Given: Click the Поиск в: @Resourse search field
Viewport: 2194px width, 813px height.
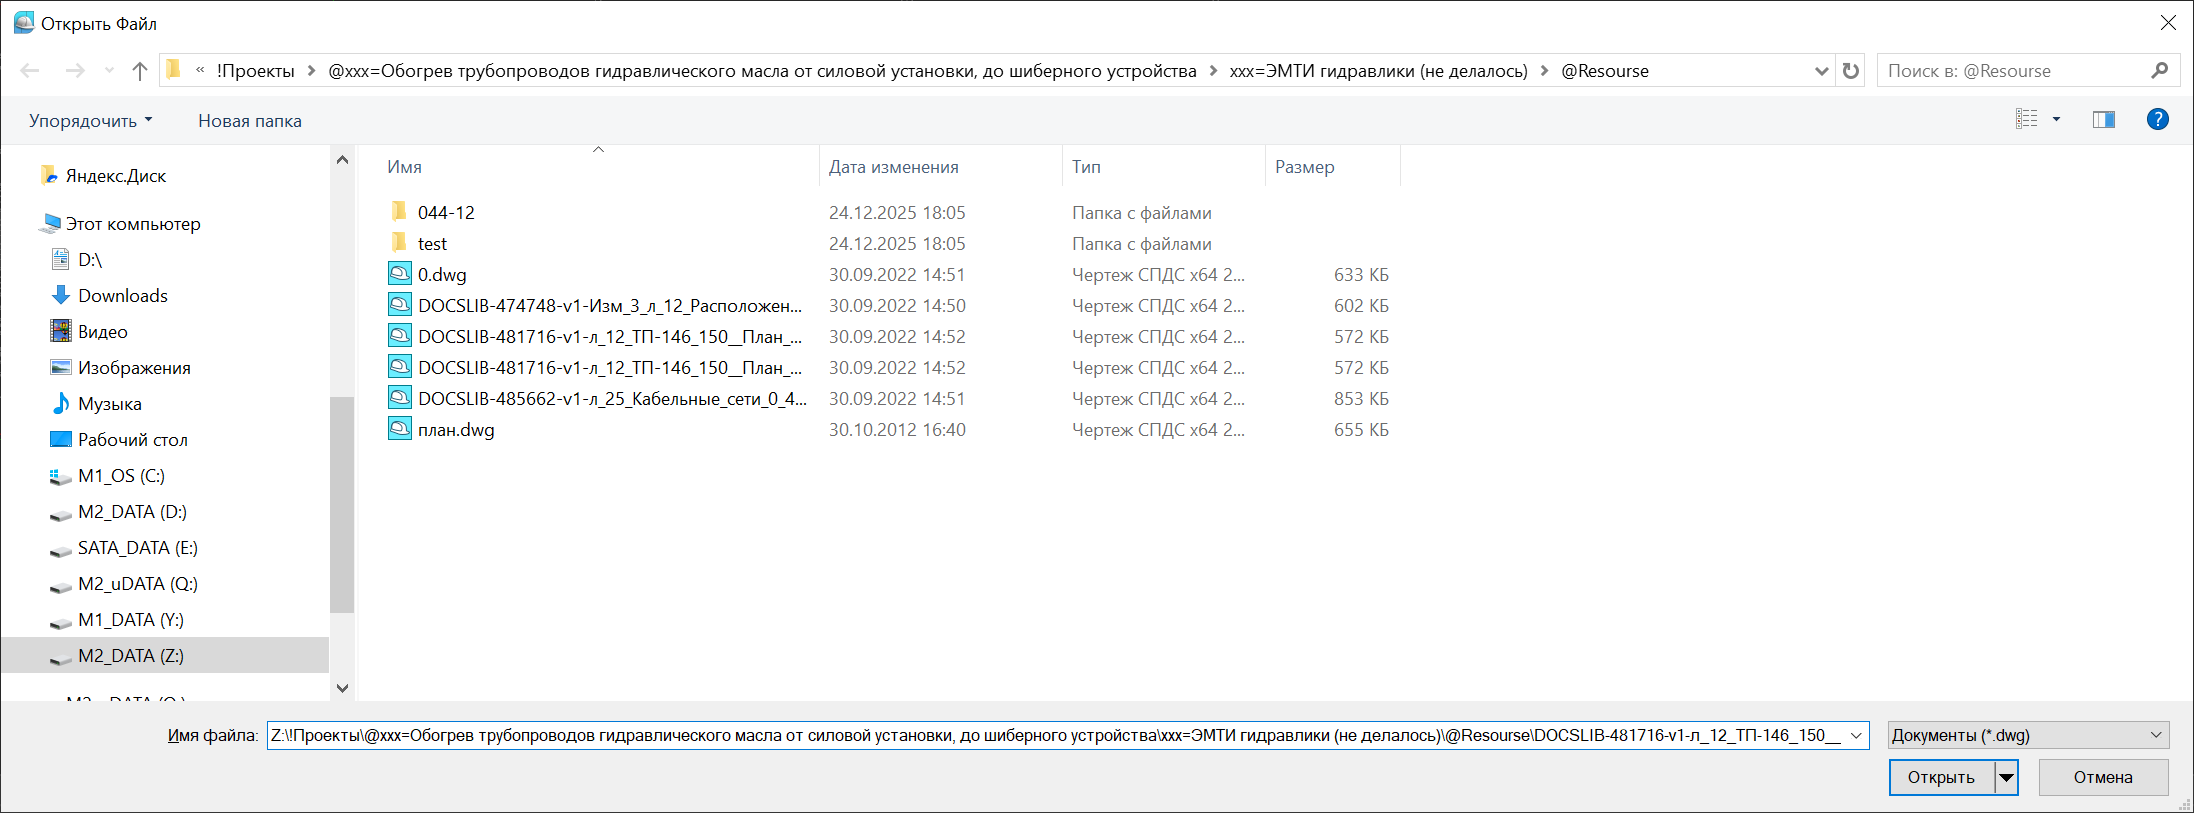Looking at the screenshot, I should pyautogui.click(x=2010, y=71).
